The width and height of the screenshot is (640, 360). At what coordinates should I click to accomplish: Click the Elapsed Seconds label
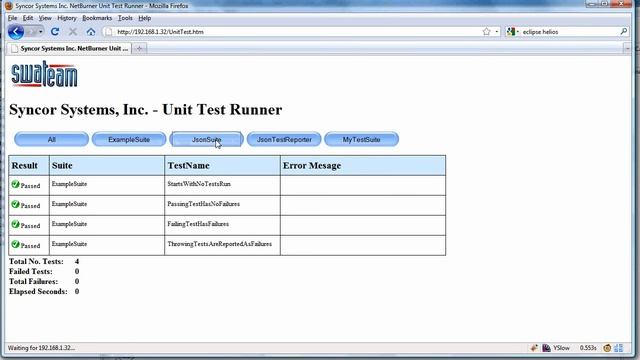tap(38, 291)
